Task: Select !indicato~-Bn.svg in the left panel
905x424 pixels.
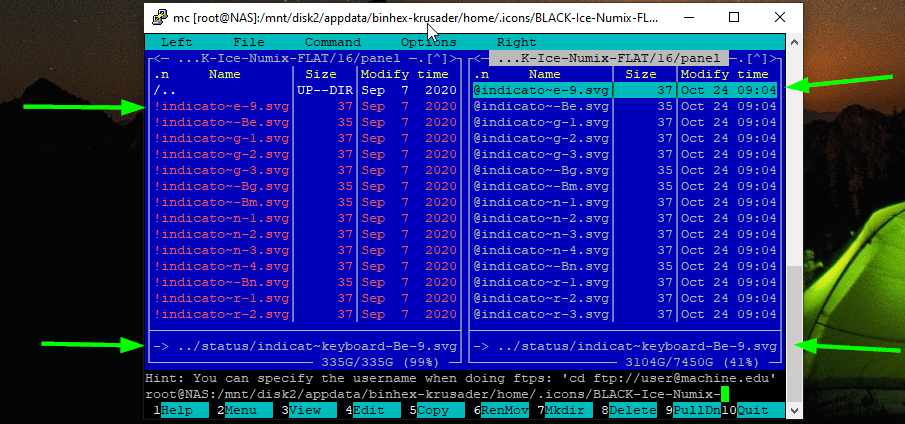Action: (305, 283)
